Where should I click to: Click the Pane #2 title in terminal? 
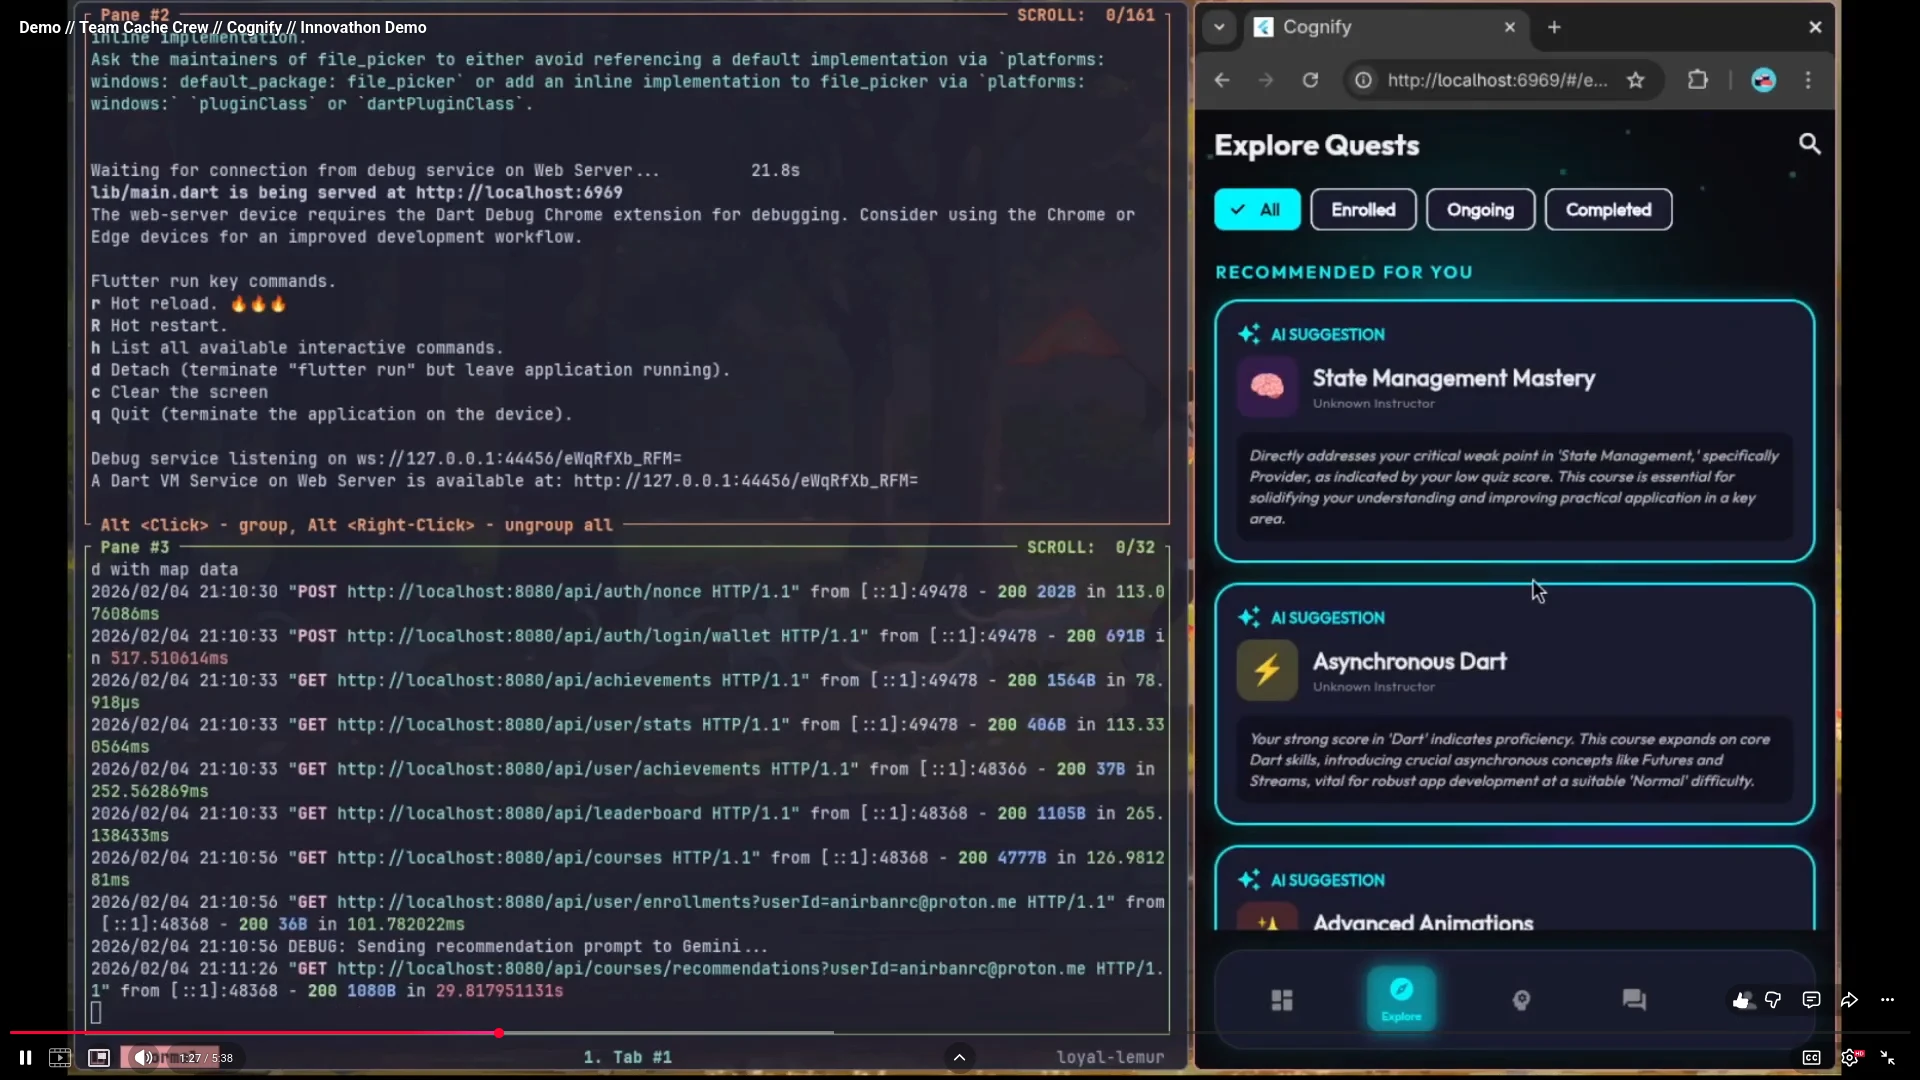(135, 15)
